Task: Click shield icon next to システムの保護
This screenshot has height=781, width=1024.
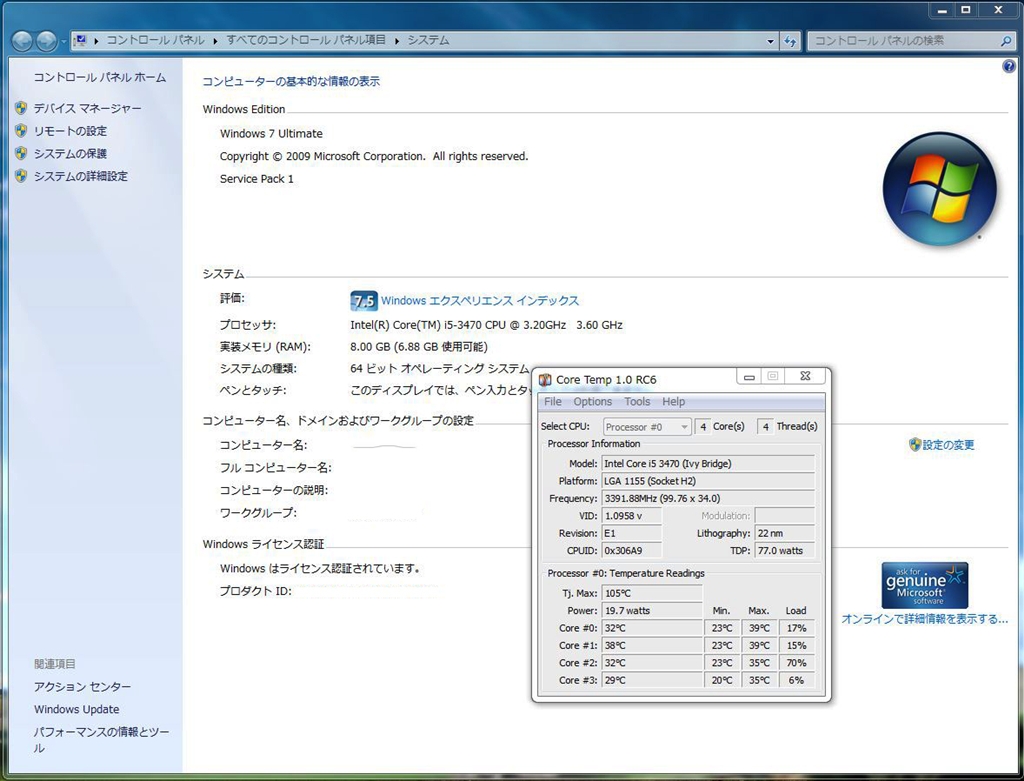Action: click(x=21, y=153)
